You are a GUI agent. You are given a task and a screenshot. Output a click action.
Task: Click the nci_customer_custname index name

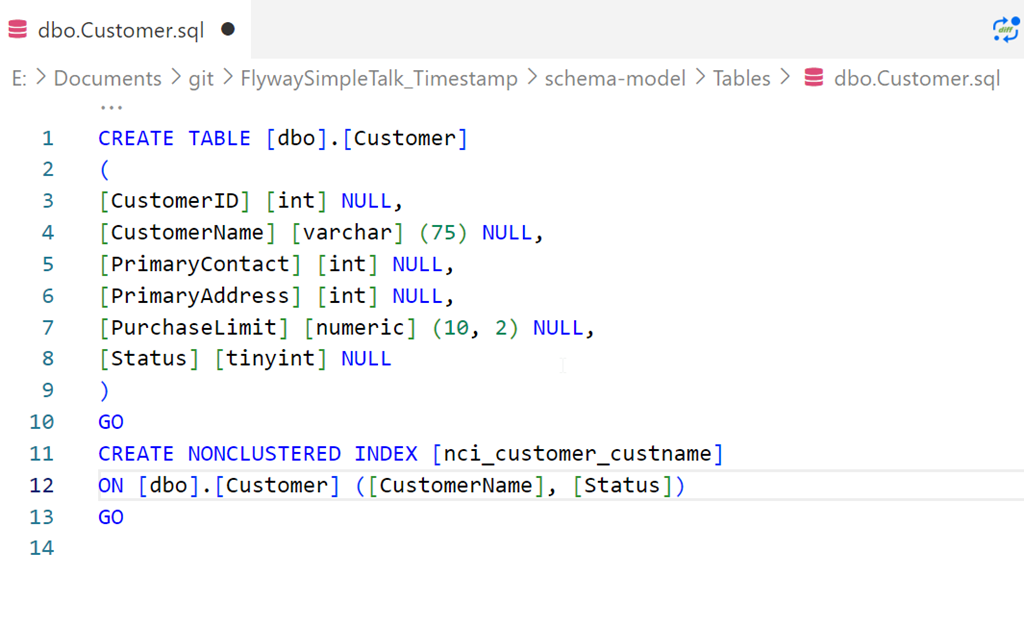577,454
